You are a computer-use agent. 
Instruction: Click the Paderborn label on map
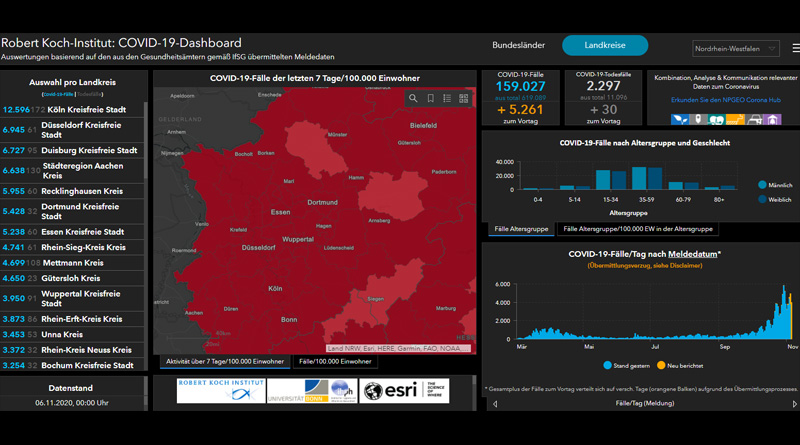[444, 172]
